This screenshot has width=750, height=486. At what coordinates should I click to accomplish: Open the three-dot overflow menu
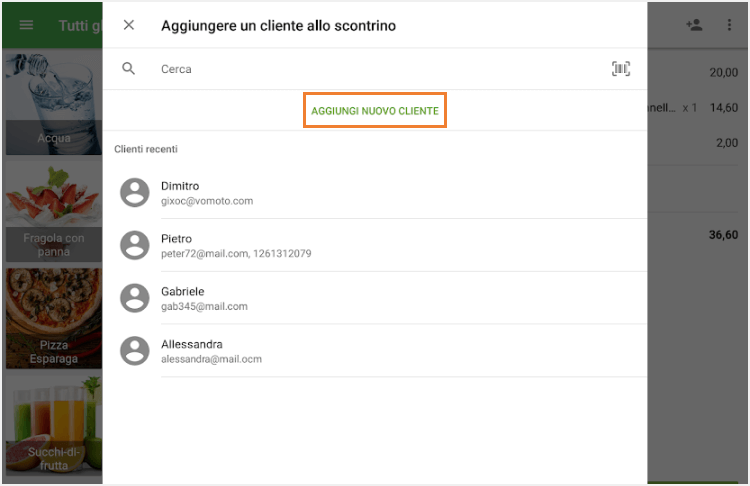pos(729,25)
